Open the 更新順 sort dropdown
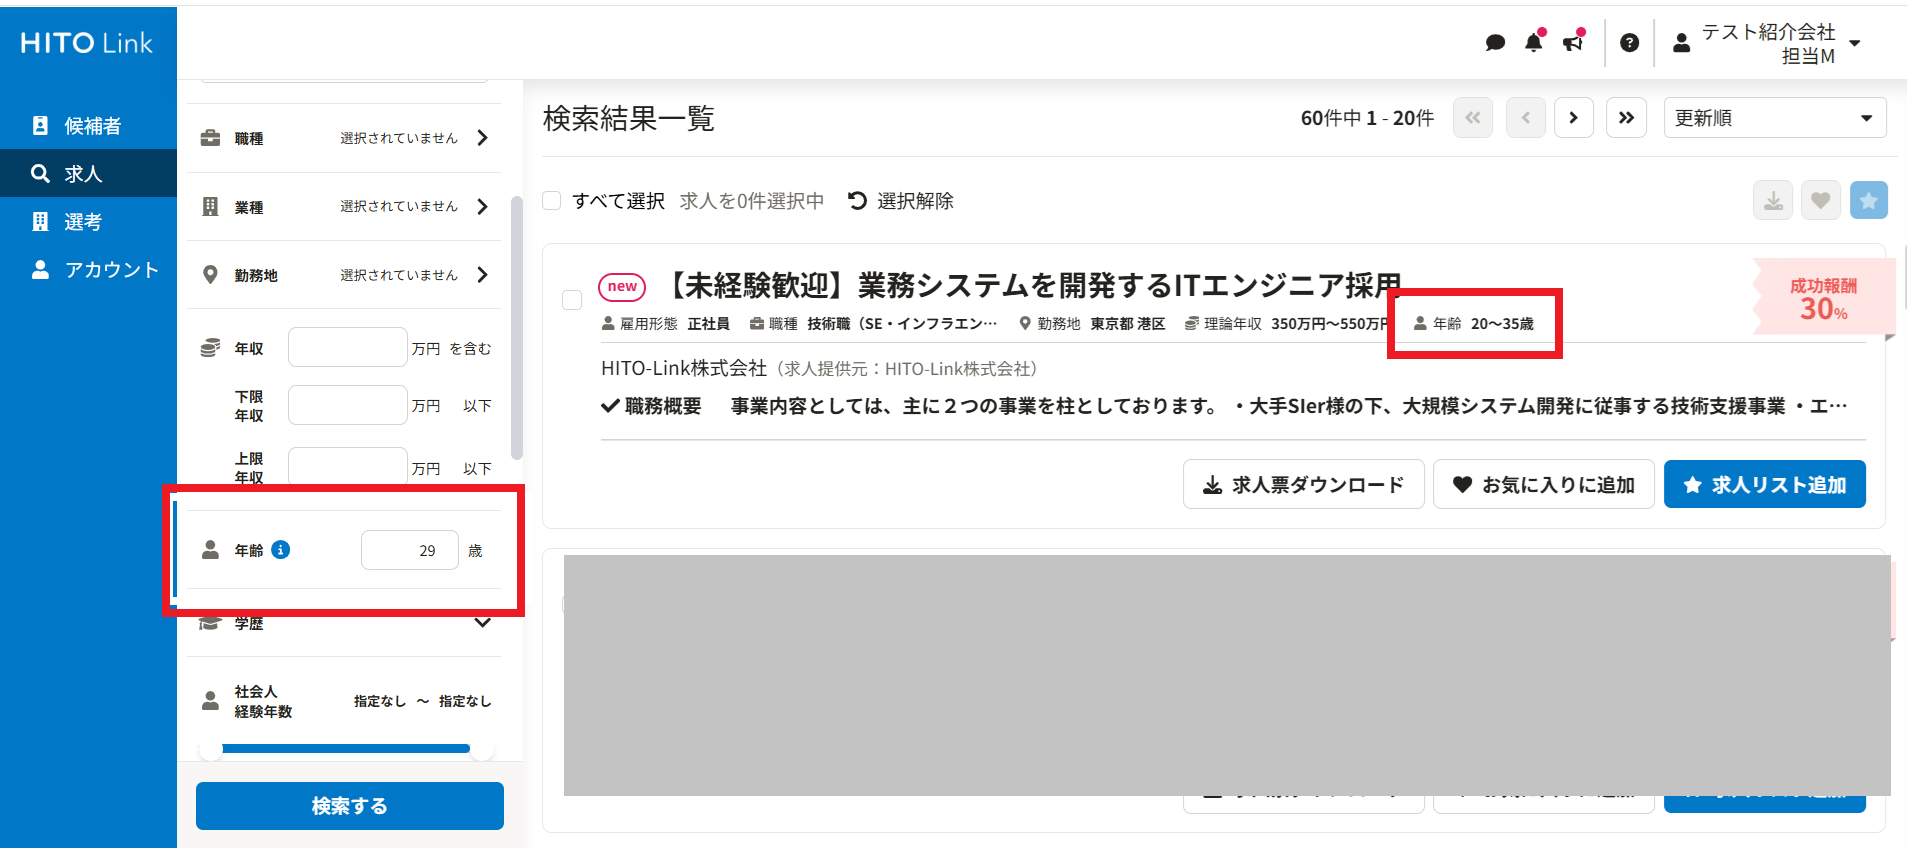 click(1774, 118)
